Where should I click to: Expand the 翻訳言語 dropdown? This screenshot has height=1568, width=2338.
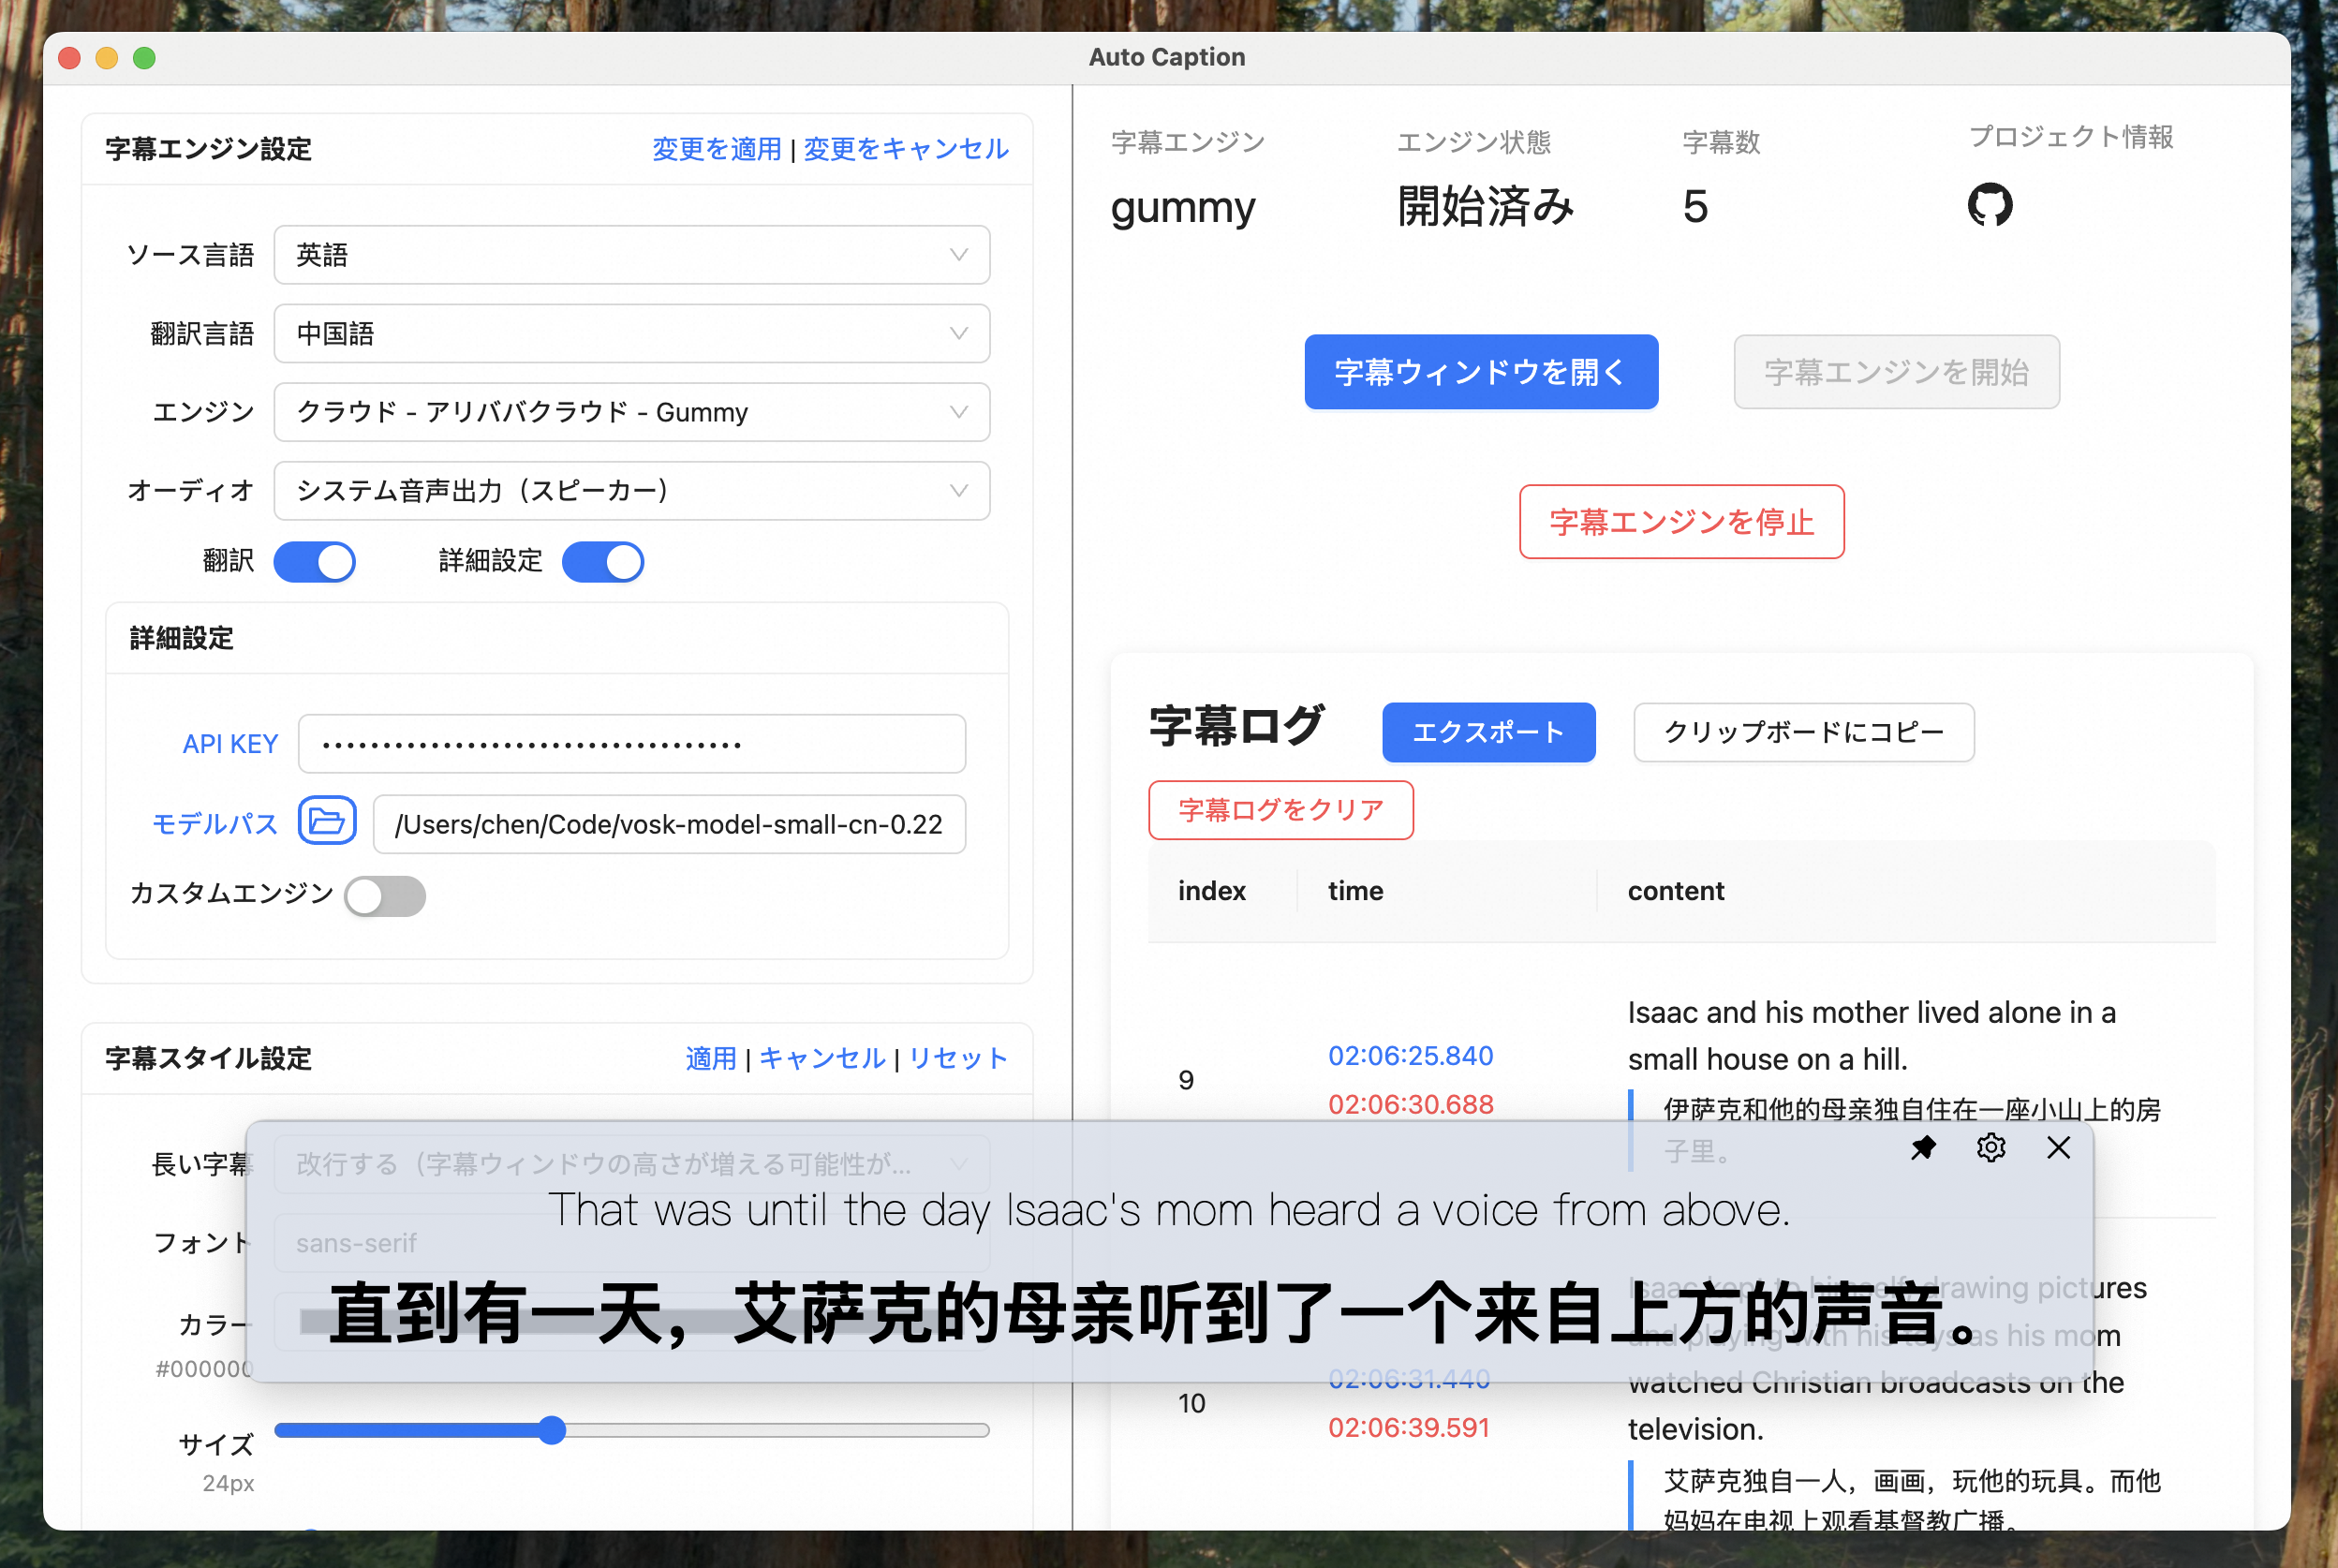(x=631, y=334)
